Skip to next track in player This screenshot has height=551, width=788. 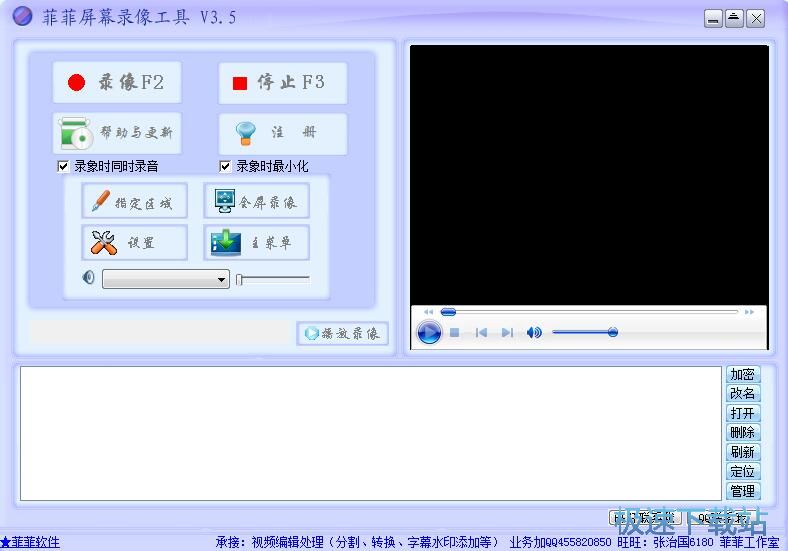(508, 332)
